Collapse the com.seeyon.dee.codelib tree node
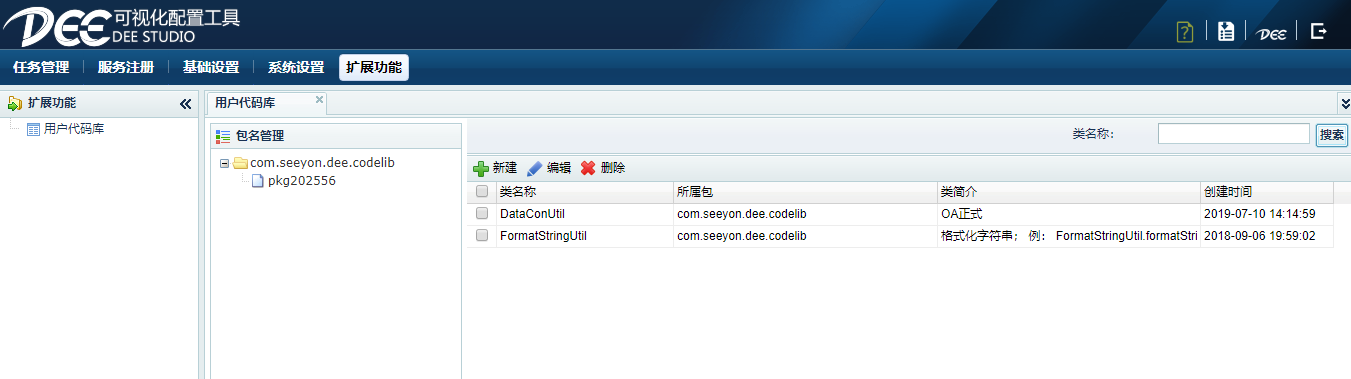Screen dimensions: 1351x379 225,163
